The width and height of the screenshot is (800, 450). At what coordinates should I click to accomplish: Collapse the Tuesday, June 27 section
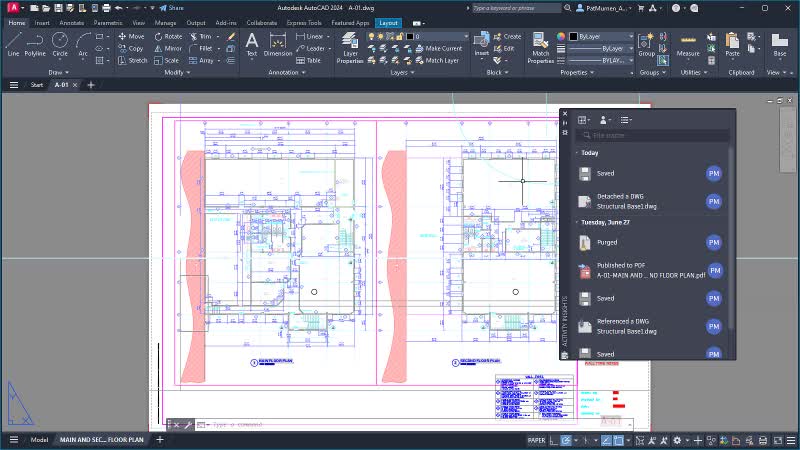pos(577,222)
